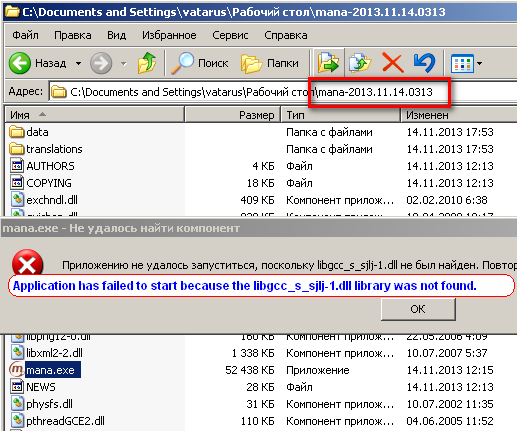This screenshot has width=517, height=431.
Task: Click the 409 КБ size of exchndl.dll
Action: click(257, 200)
